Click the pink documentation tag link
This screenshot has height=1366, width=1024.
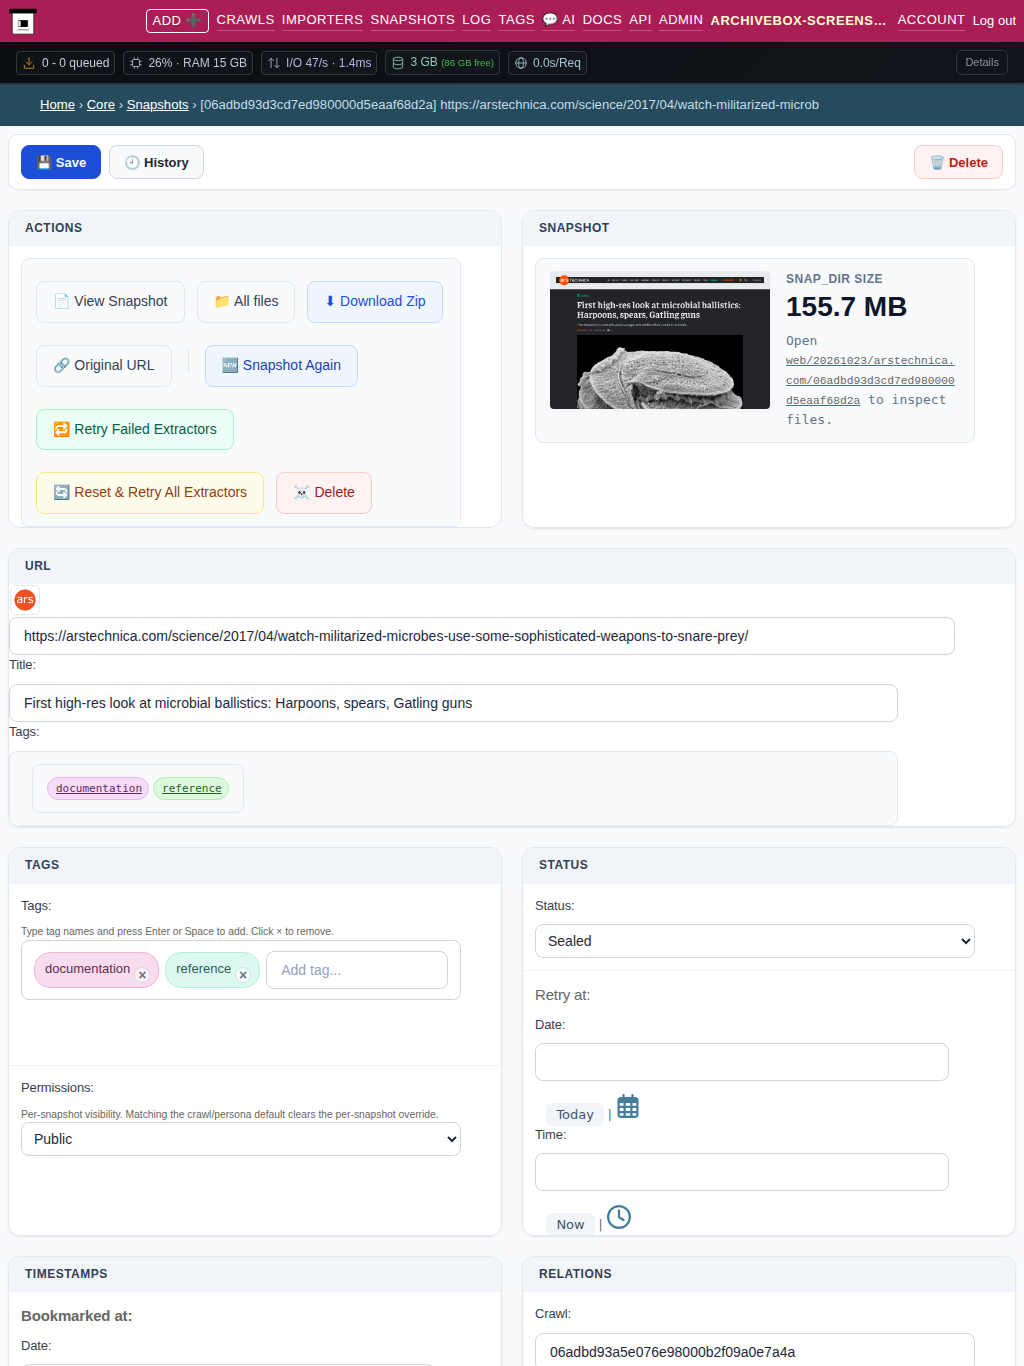[x=98, y=788]
